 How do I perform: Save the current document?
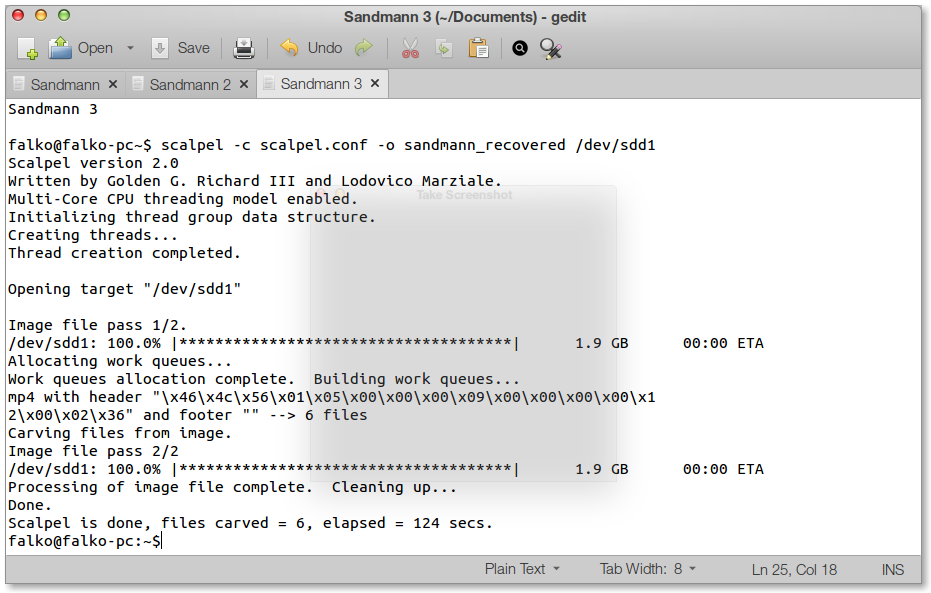tap(181, 48)
